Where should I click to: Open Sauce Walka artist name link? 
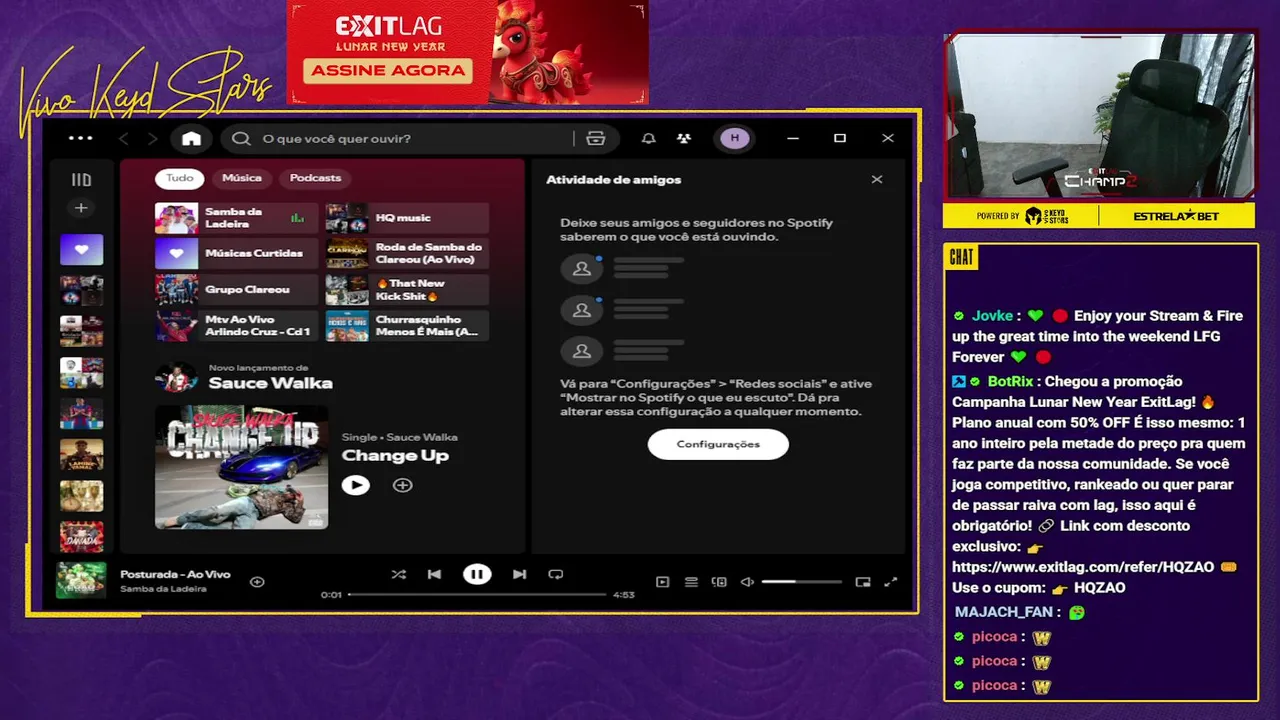click(x=270, y=383)
